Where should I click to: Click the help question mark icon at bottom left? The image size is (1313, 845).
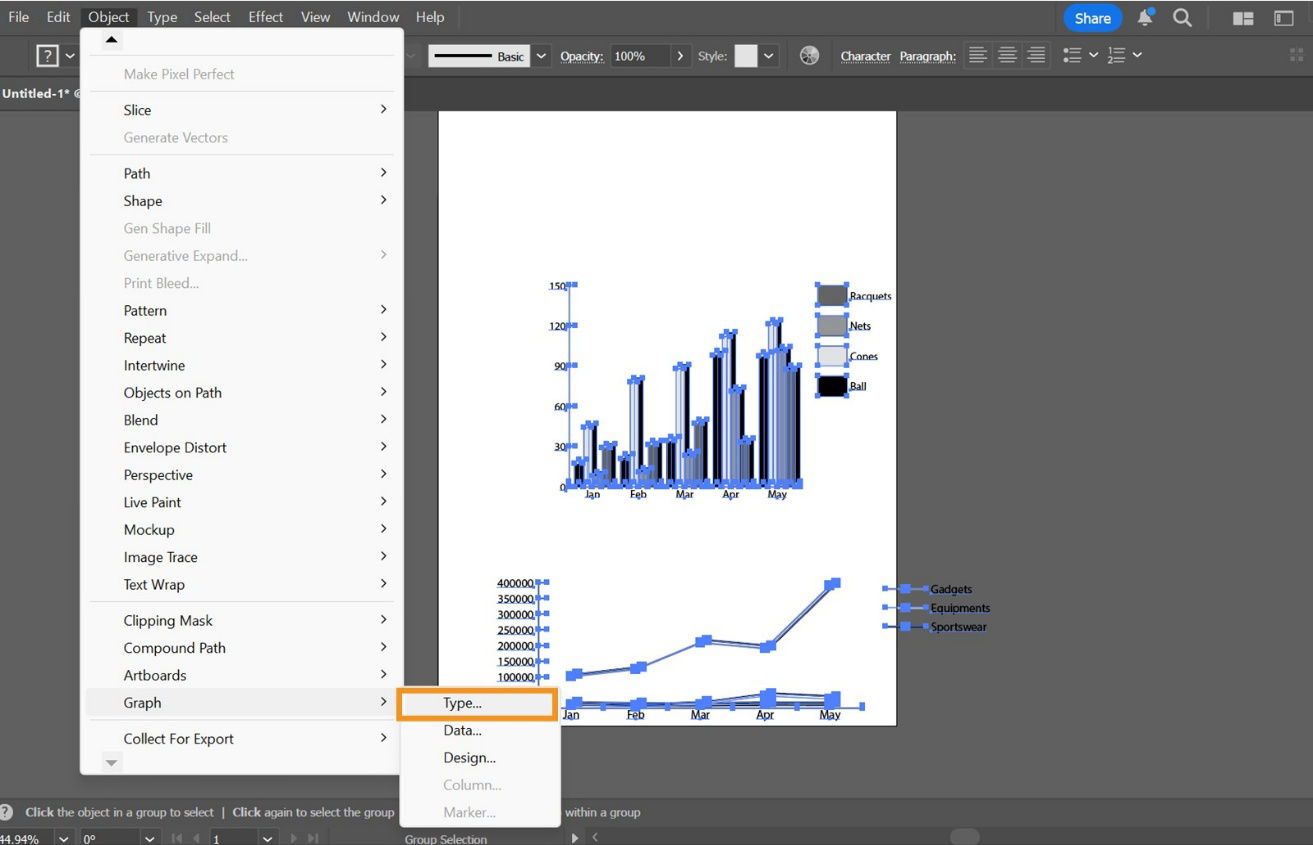tap(8, 812)
